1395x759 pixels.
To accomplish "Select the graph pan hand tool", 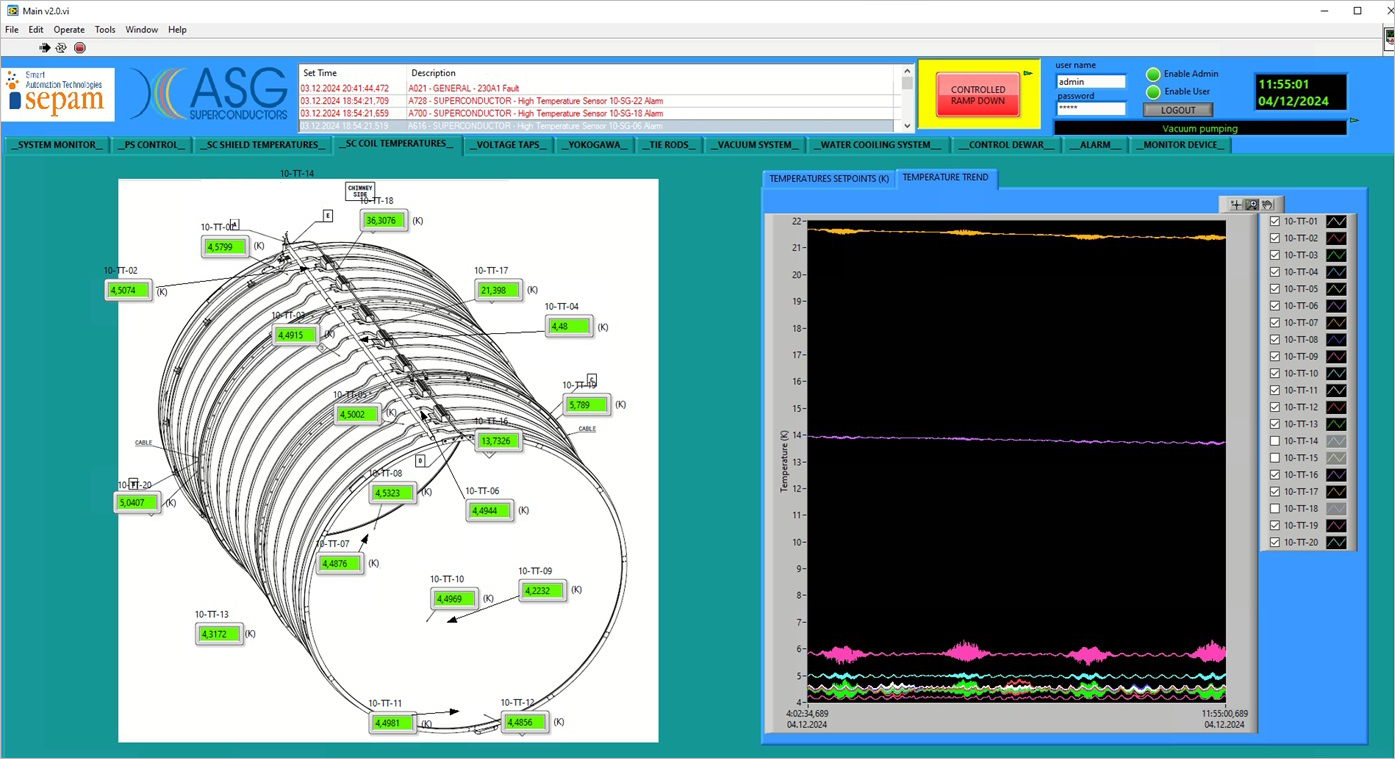I will point(1266,204).
